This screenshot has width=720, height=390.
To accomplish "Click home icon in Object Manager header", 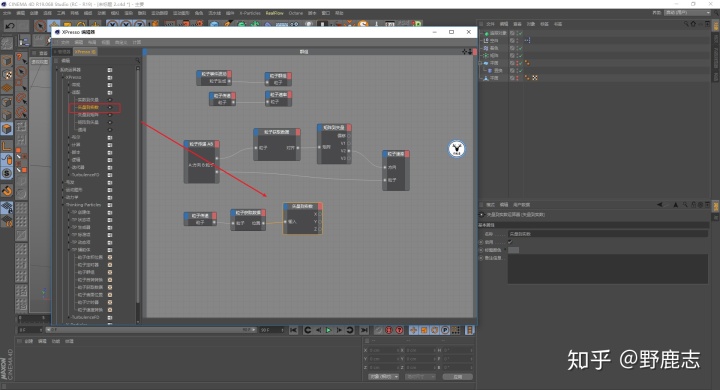I will tap(693, 23).
